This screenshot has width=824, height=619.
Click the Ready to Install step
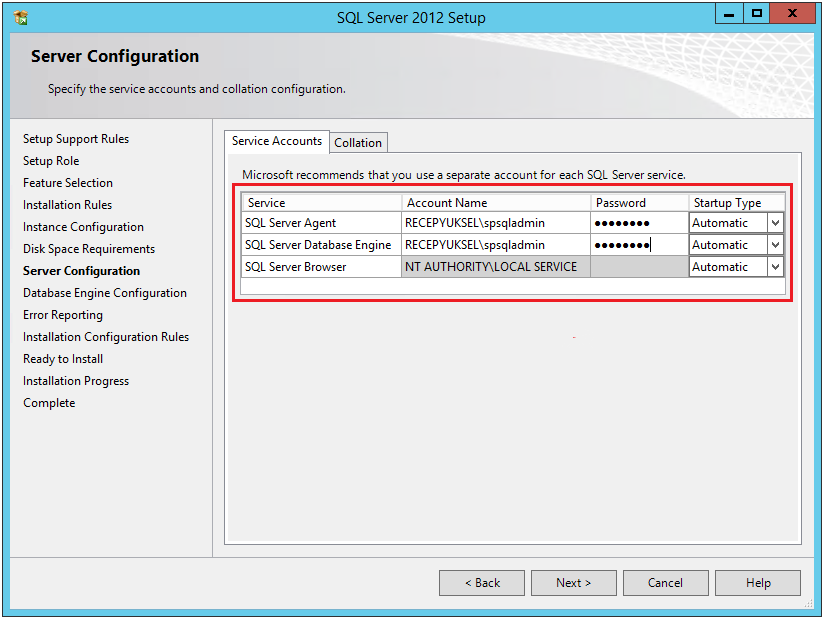coord(63,359)
